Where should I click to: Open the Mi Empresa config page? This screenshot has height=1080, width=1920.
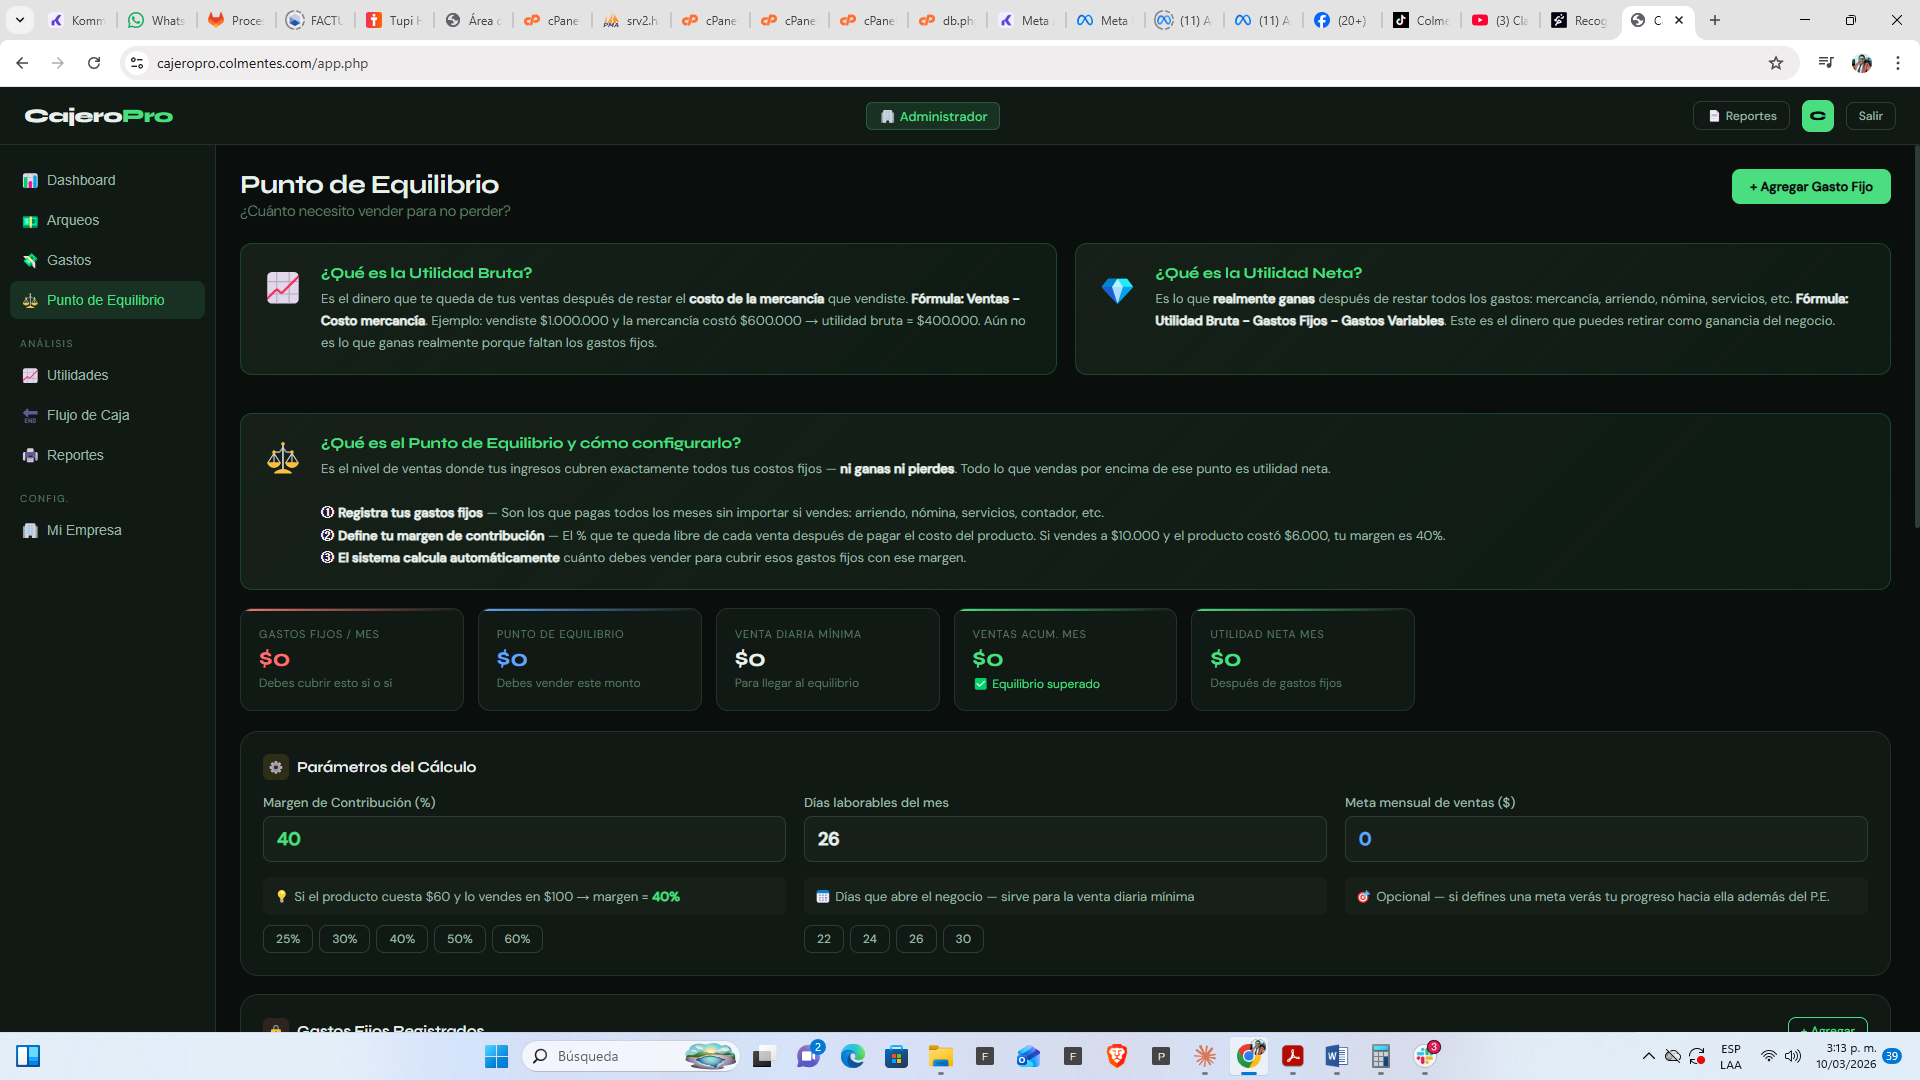pos(83,530)
